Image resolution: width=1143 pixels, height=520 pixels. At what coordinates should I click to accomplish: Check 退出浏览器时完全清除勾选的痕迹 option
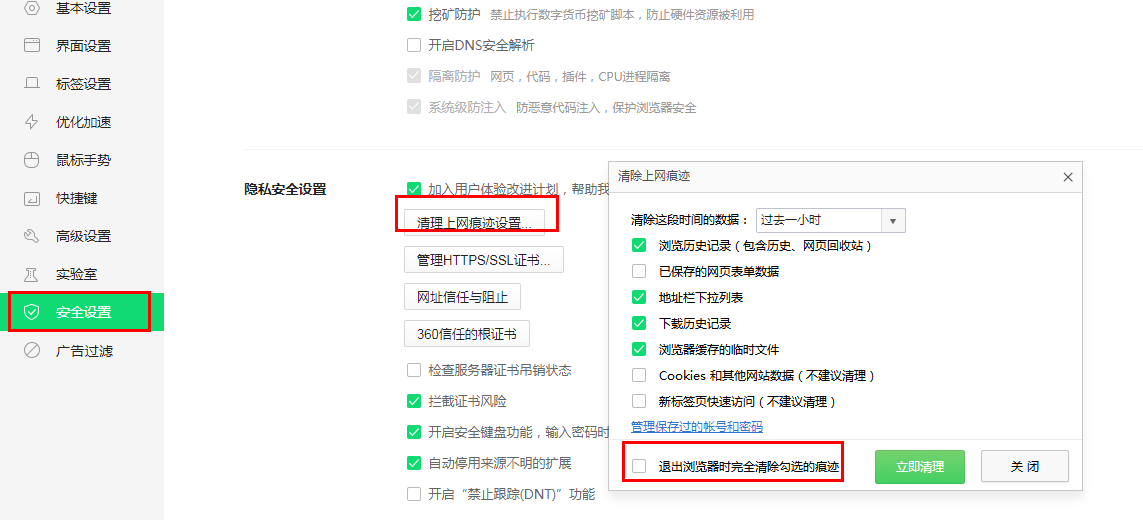639,466
